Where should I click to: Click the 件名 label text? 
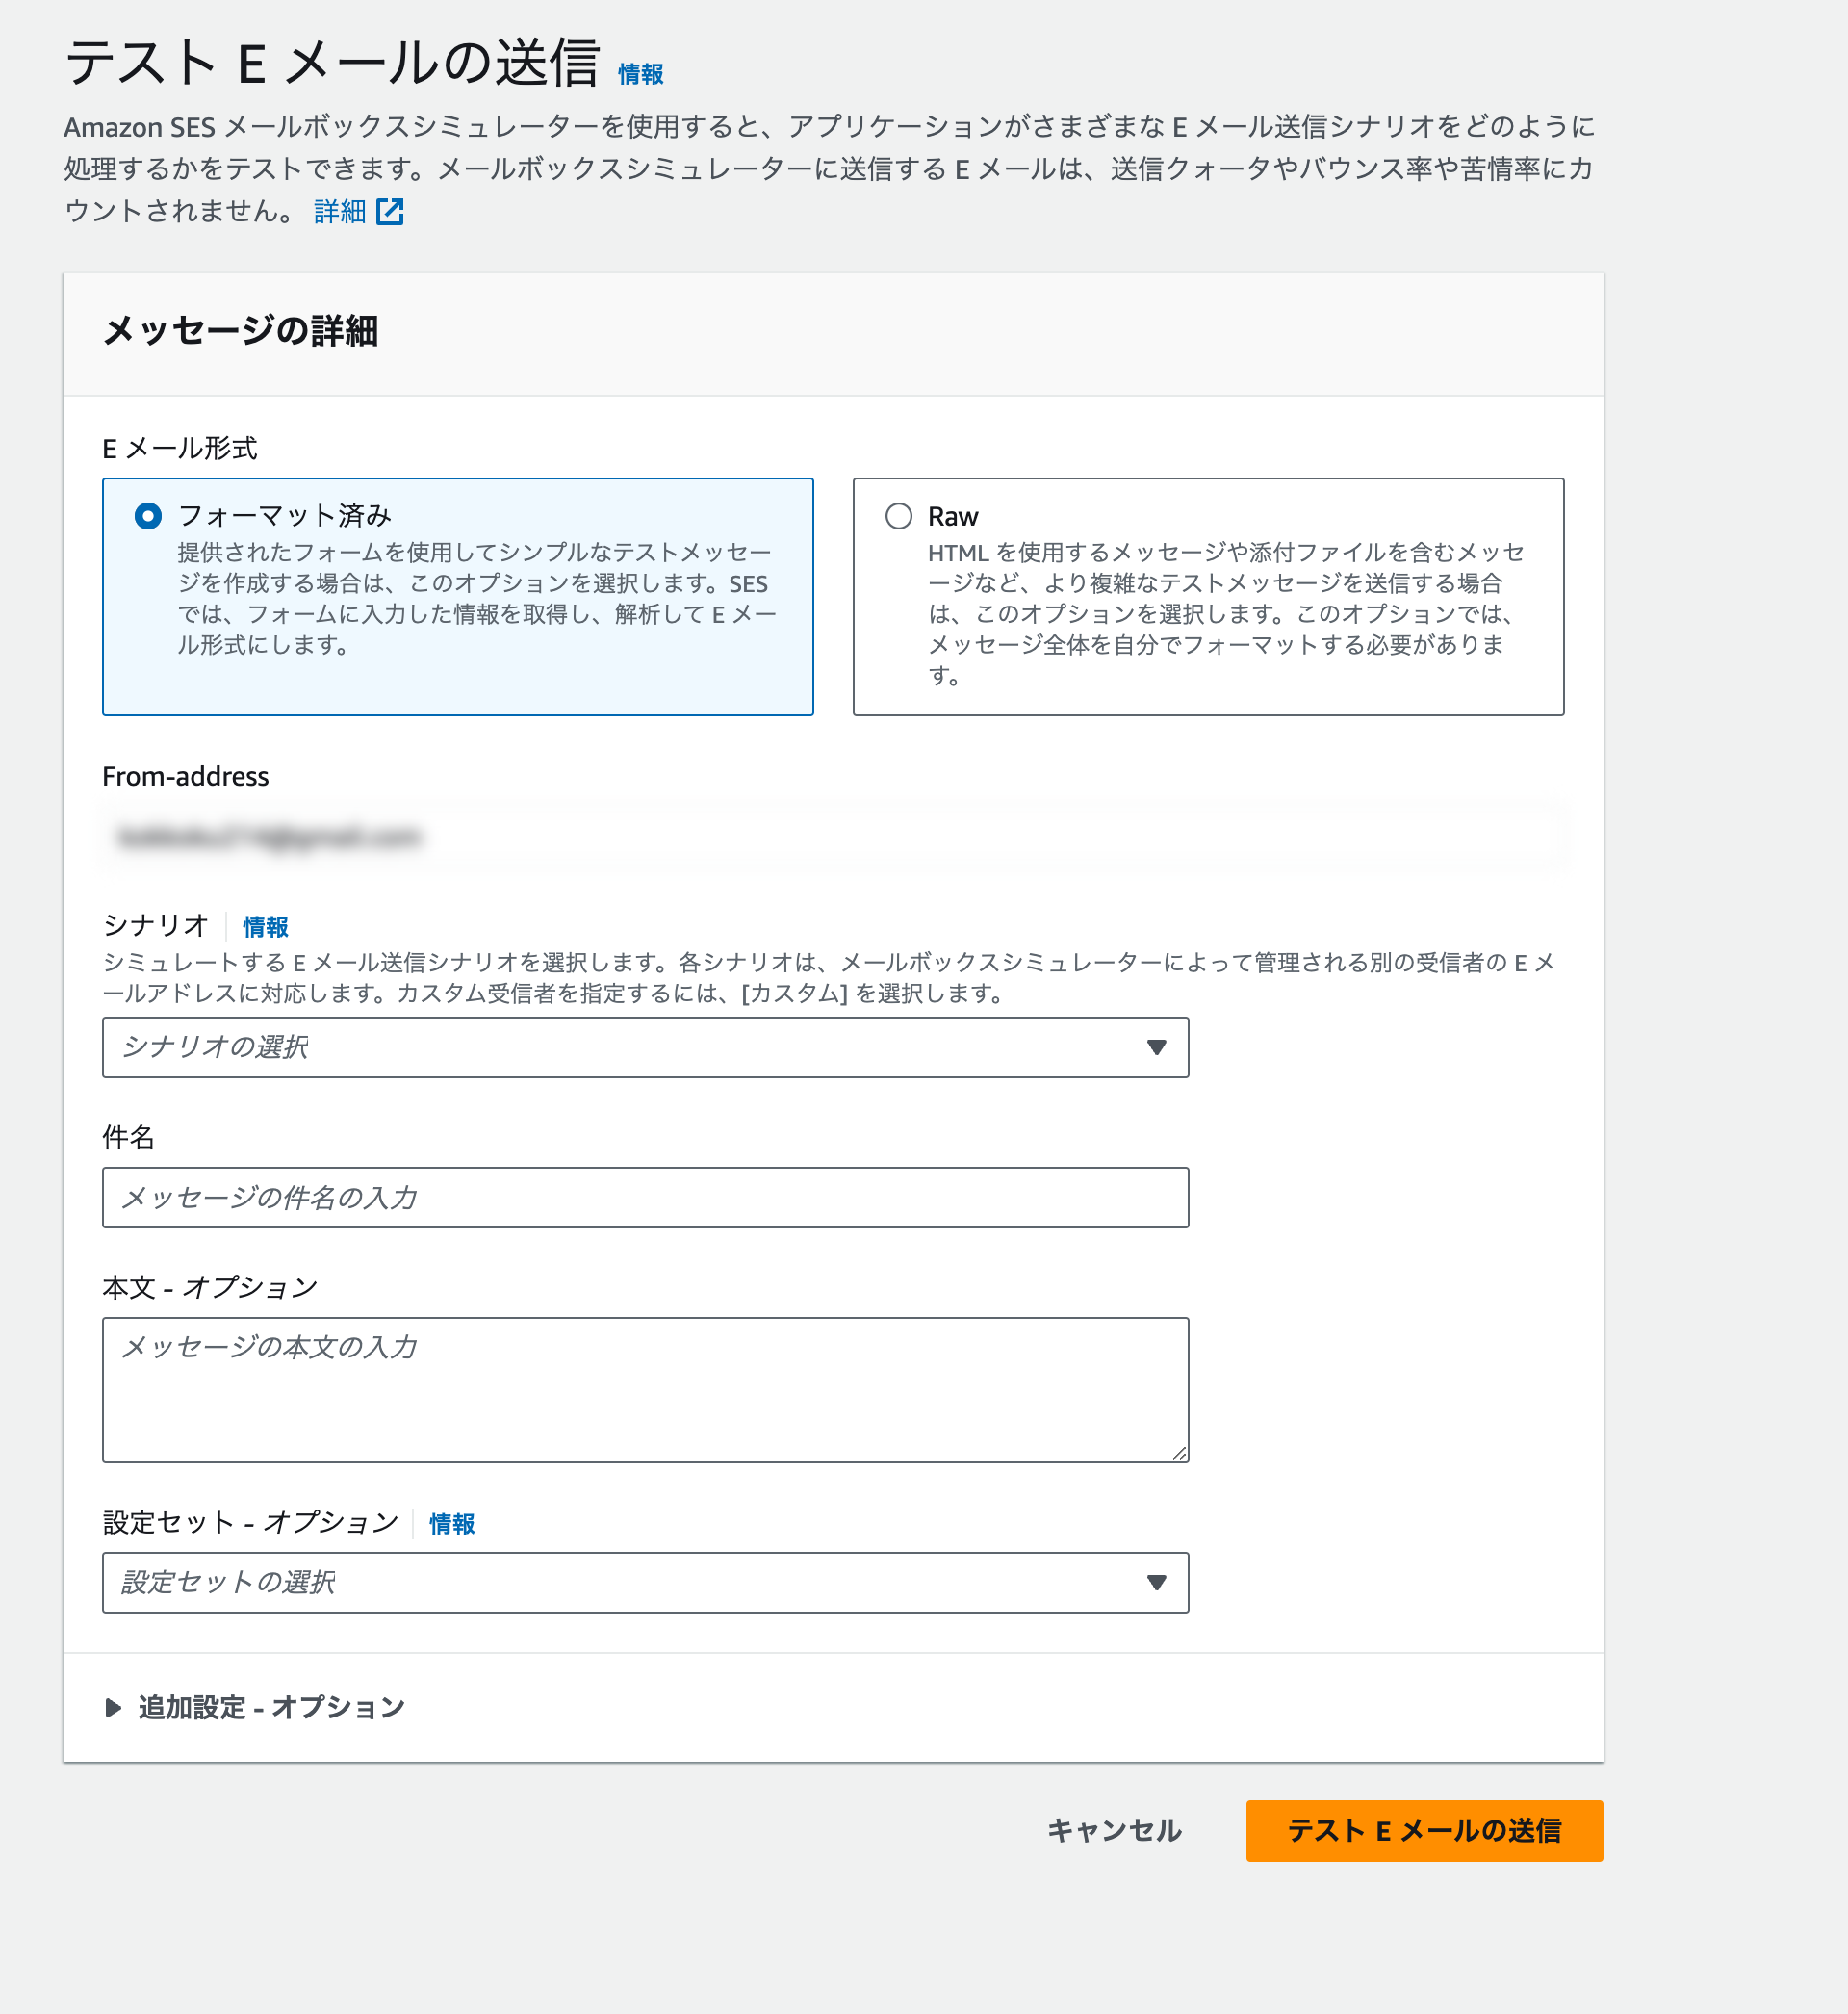128,1136
